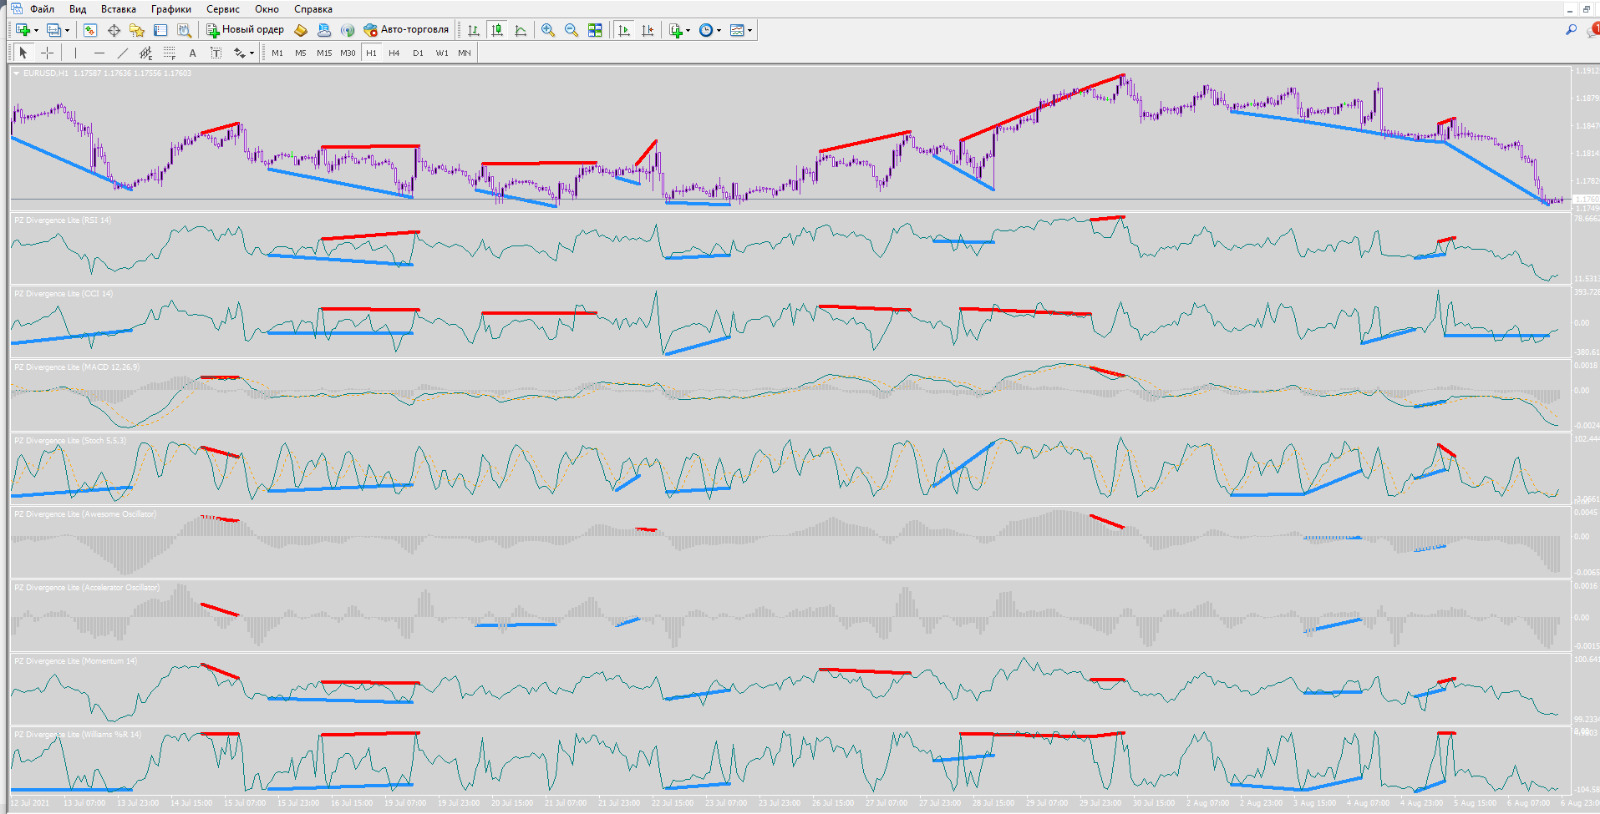Screen dimensions: 1600x814
Task: Switch chart to Line Chart mode
Action: pyautogui.click(x=521, y=30)
